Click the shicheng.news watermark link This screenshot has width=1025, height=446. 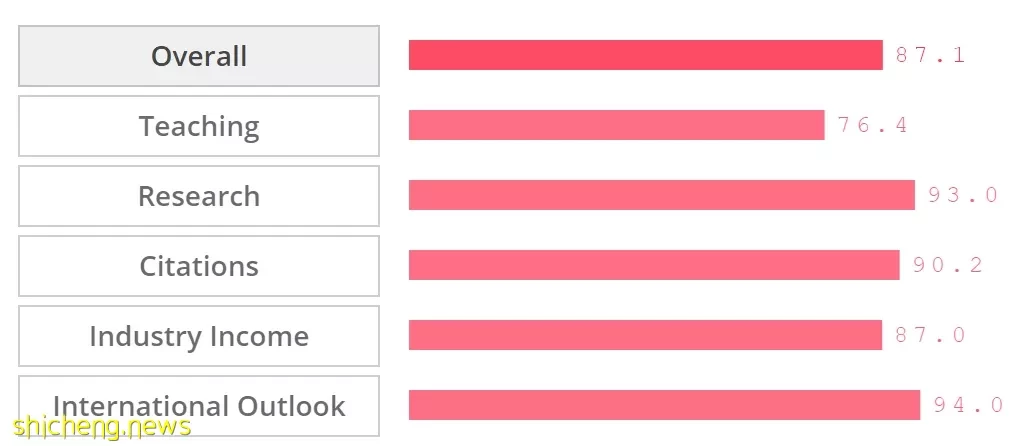coord(102,426)
